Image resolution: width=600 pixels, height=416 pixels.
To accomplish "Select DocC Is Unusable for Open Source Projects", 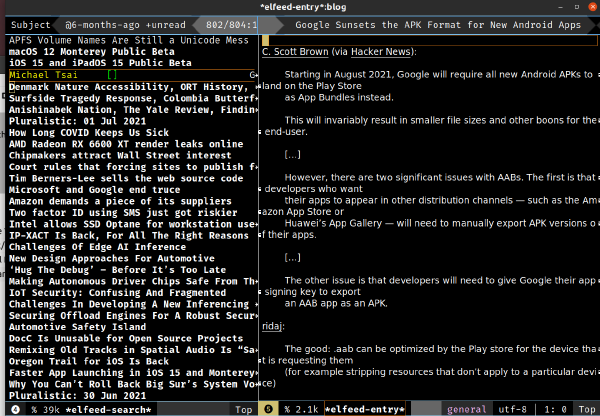I will [126, 338].
